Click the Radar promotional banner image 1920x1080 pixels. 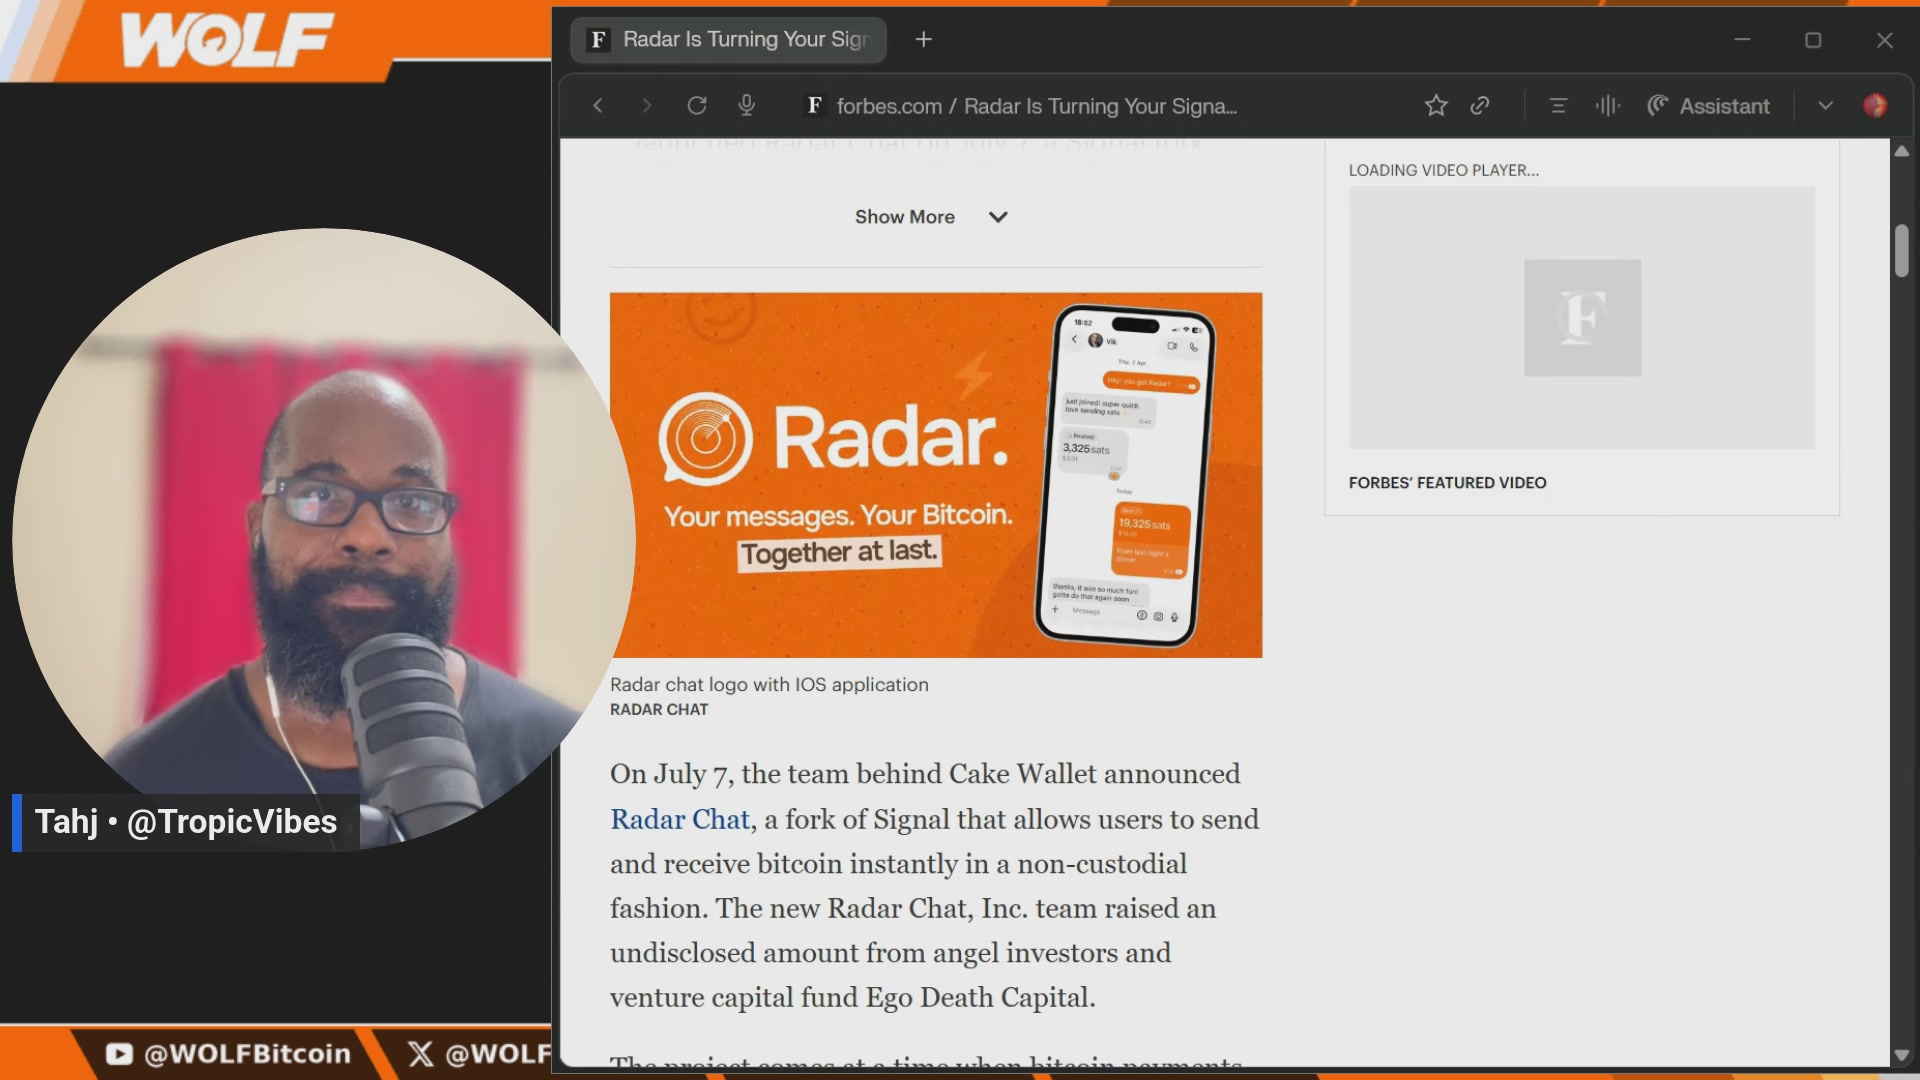[x=936, y=475]
